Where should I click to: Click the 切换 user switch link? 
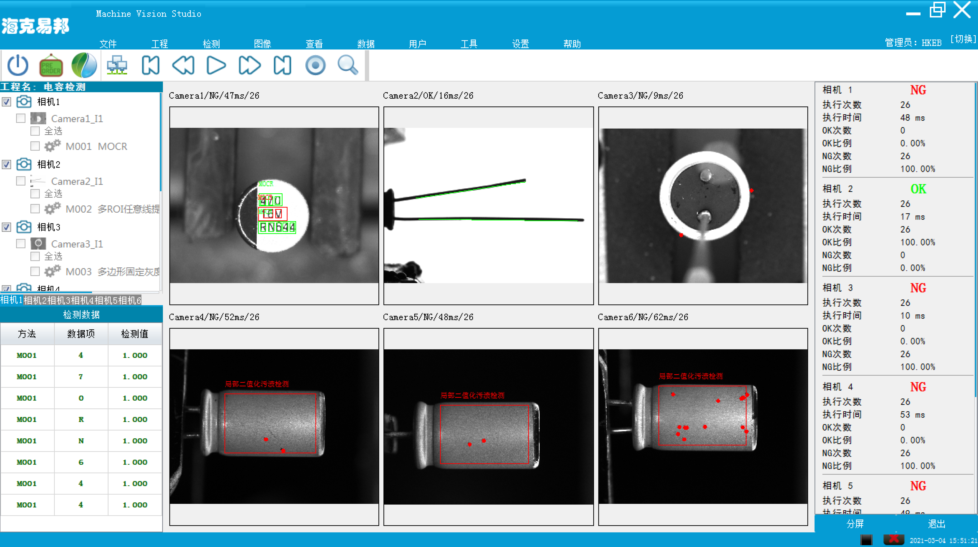(961, 40)
